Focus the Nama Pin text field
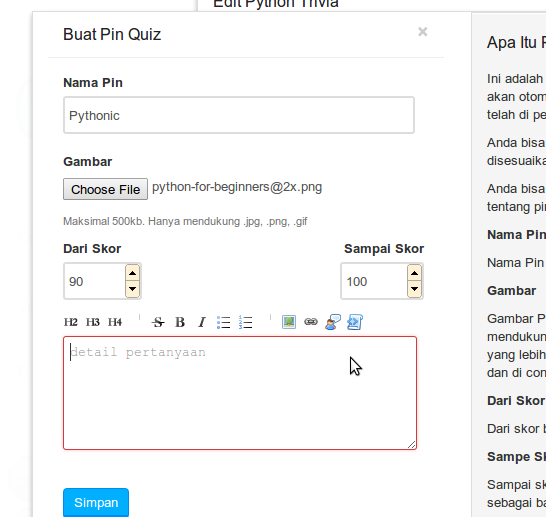Screen dimensions: 546x517 click(x=239, y=115)
